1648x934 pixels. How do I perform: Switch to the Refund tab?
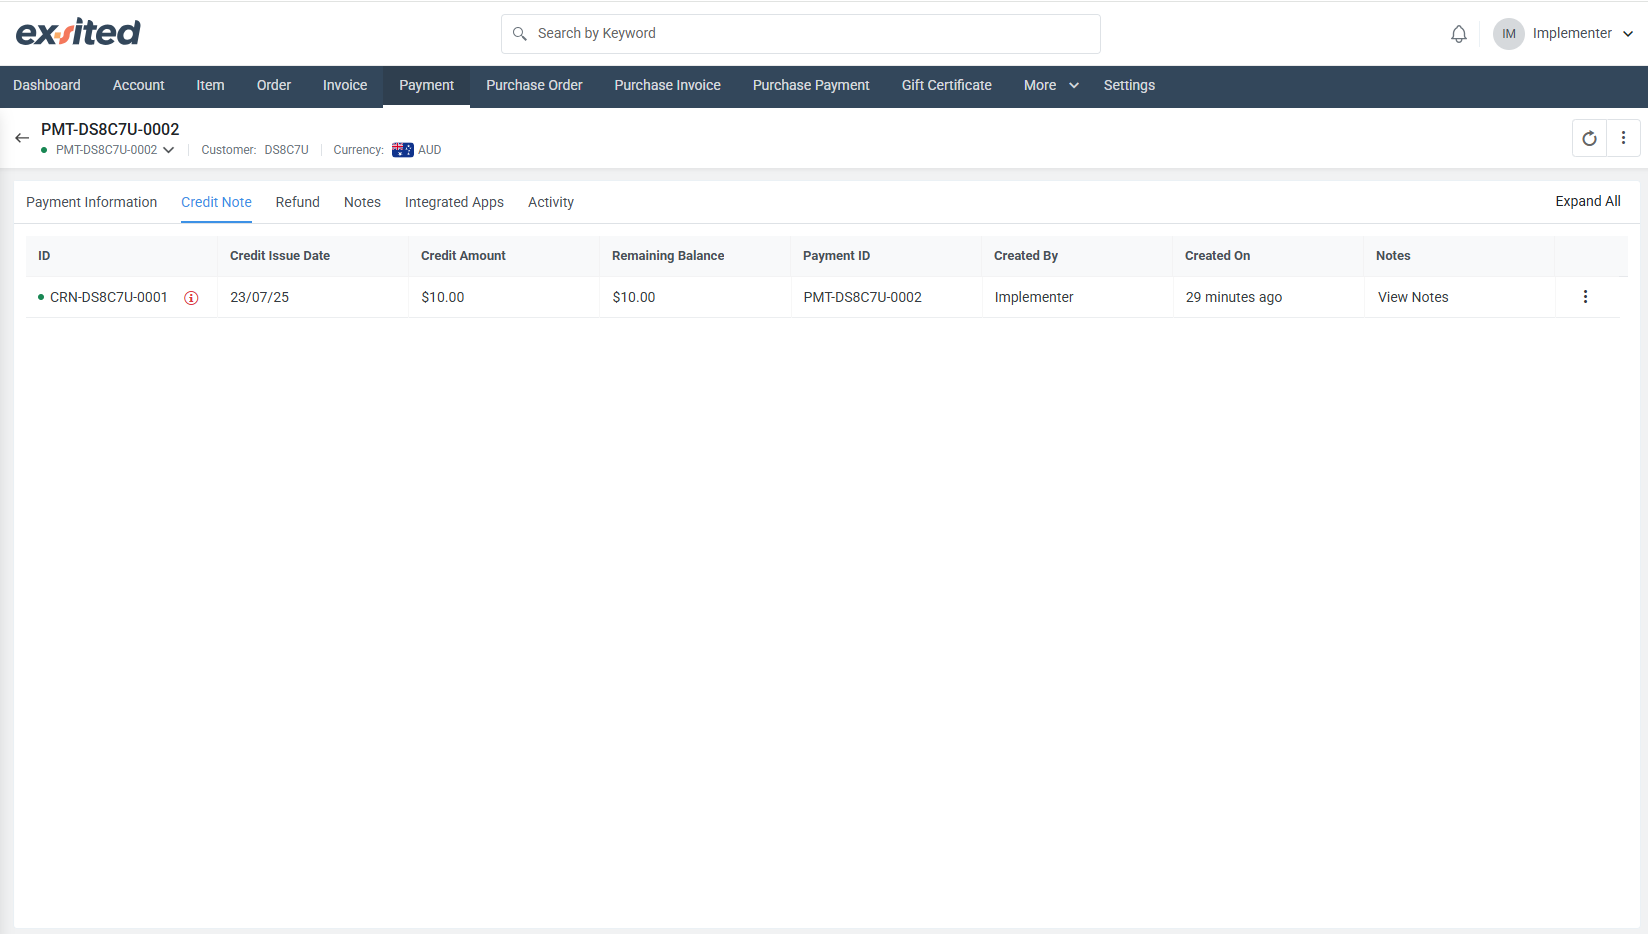pos(298,202)
